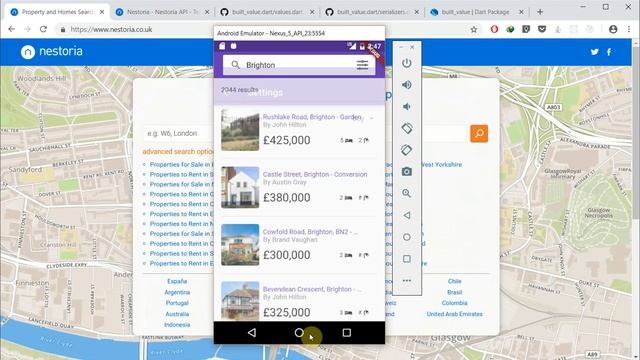Click Nestoria logo in header
The image size is (640, 360).
pos(52,52)
